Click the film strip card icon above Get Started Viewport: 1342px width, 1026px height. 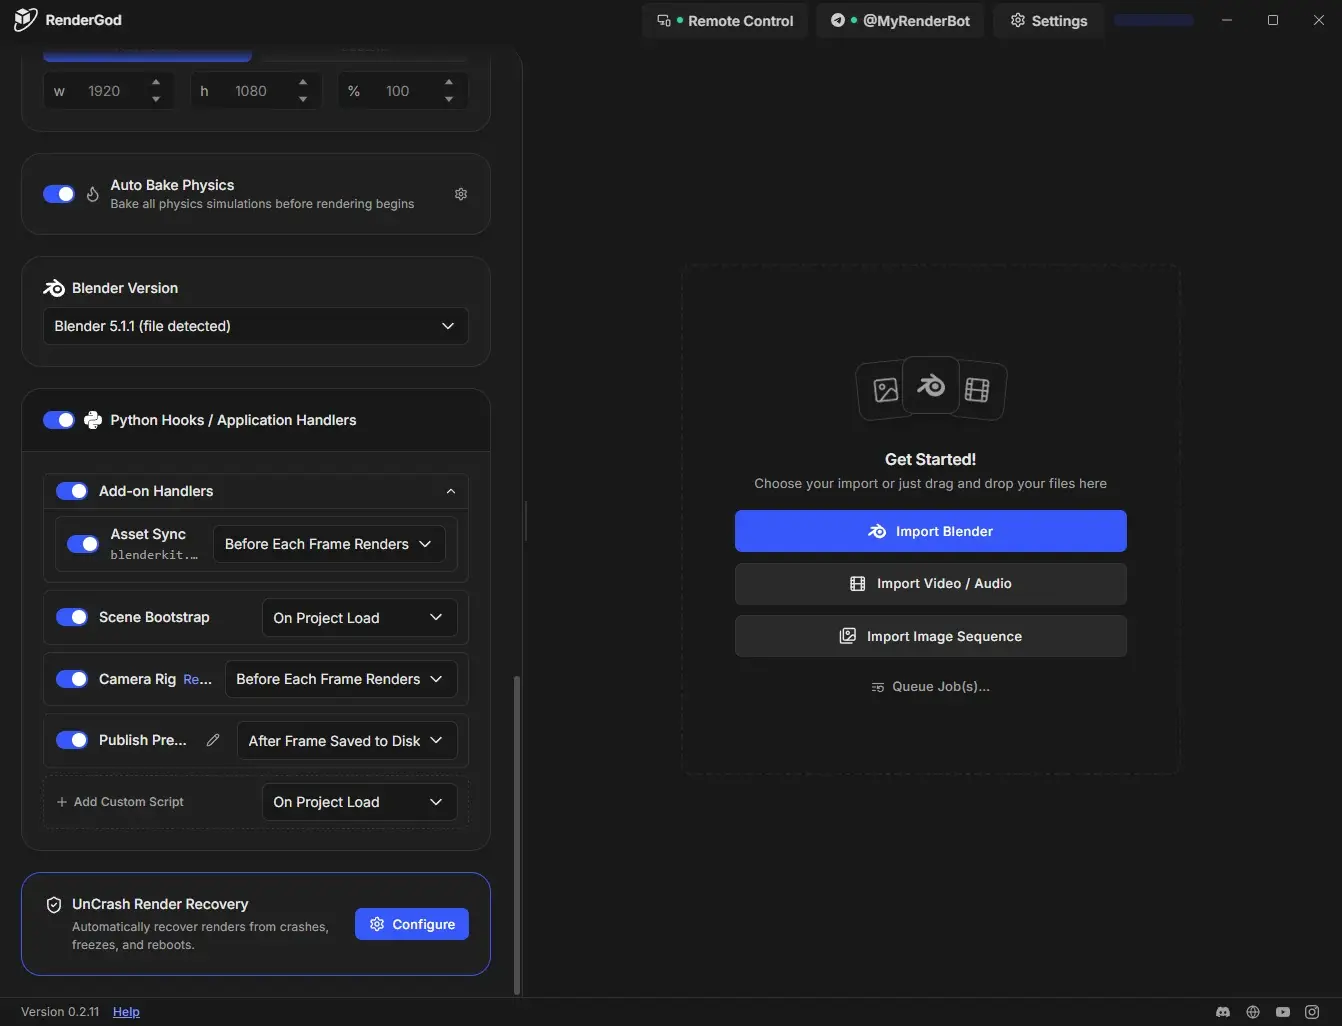point(978,390)
